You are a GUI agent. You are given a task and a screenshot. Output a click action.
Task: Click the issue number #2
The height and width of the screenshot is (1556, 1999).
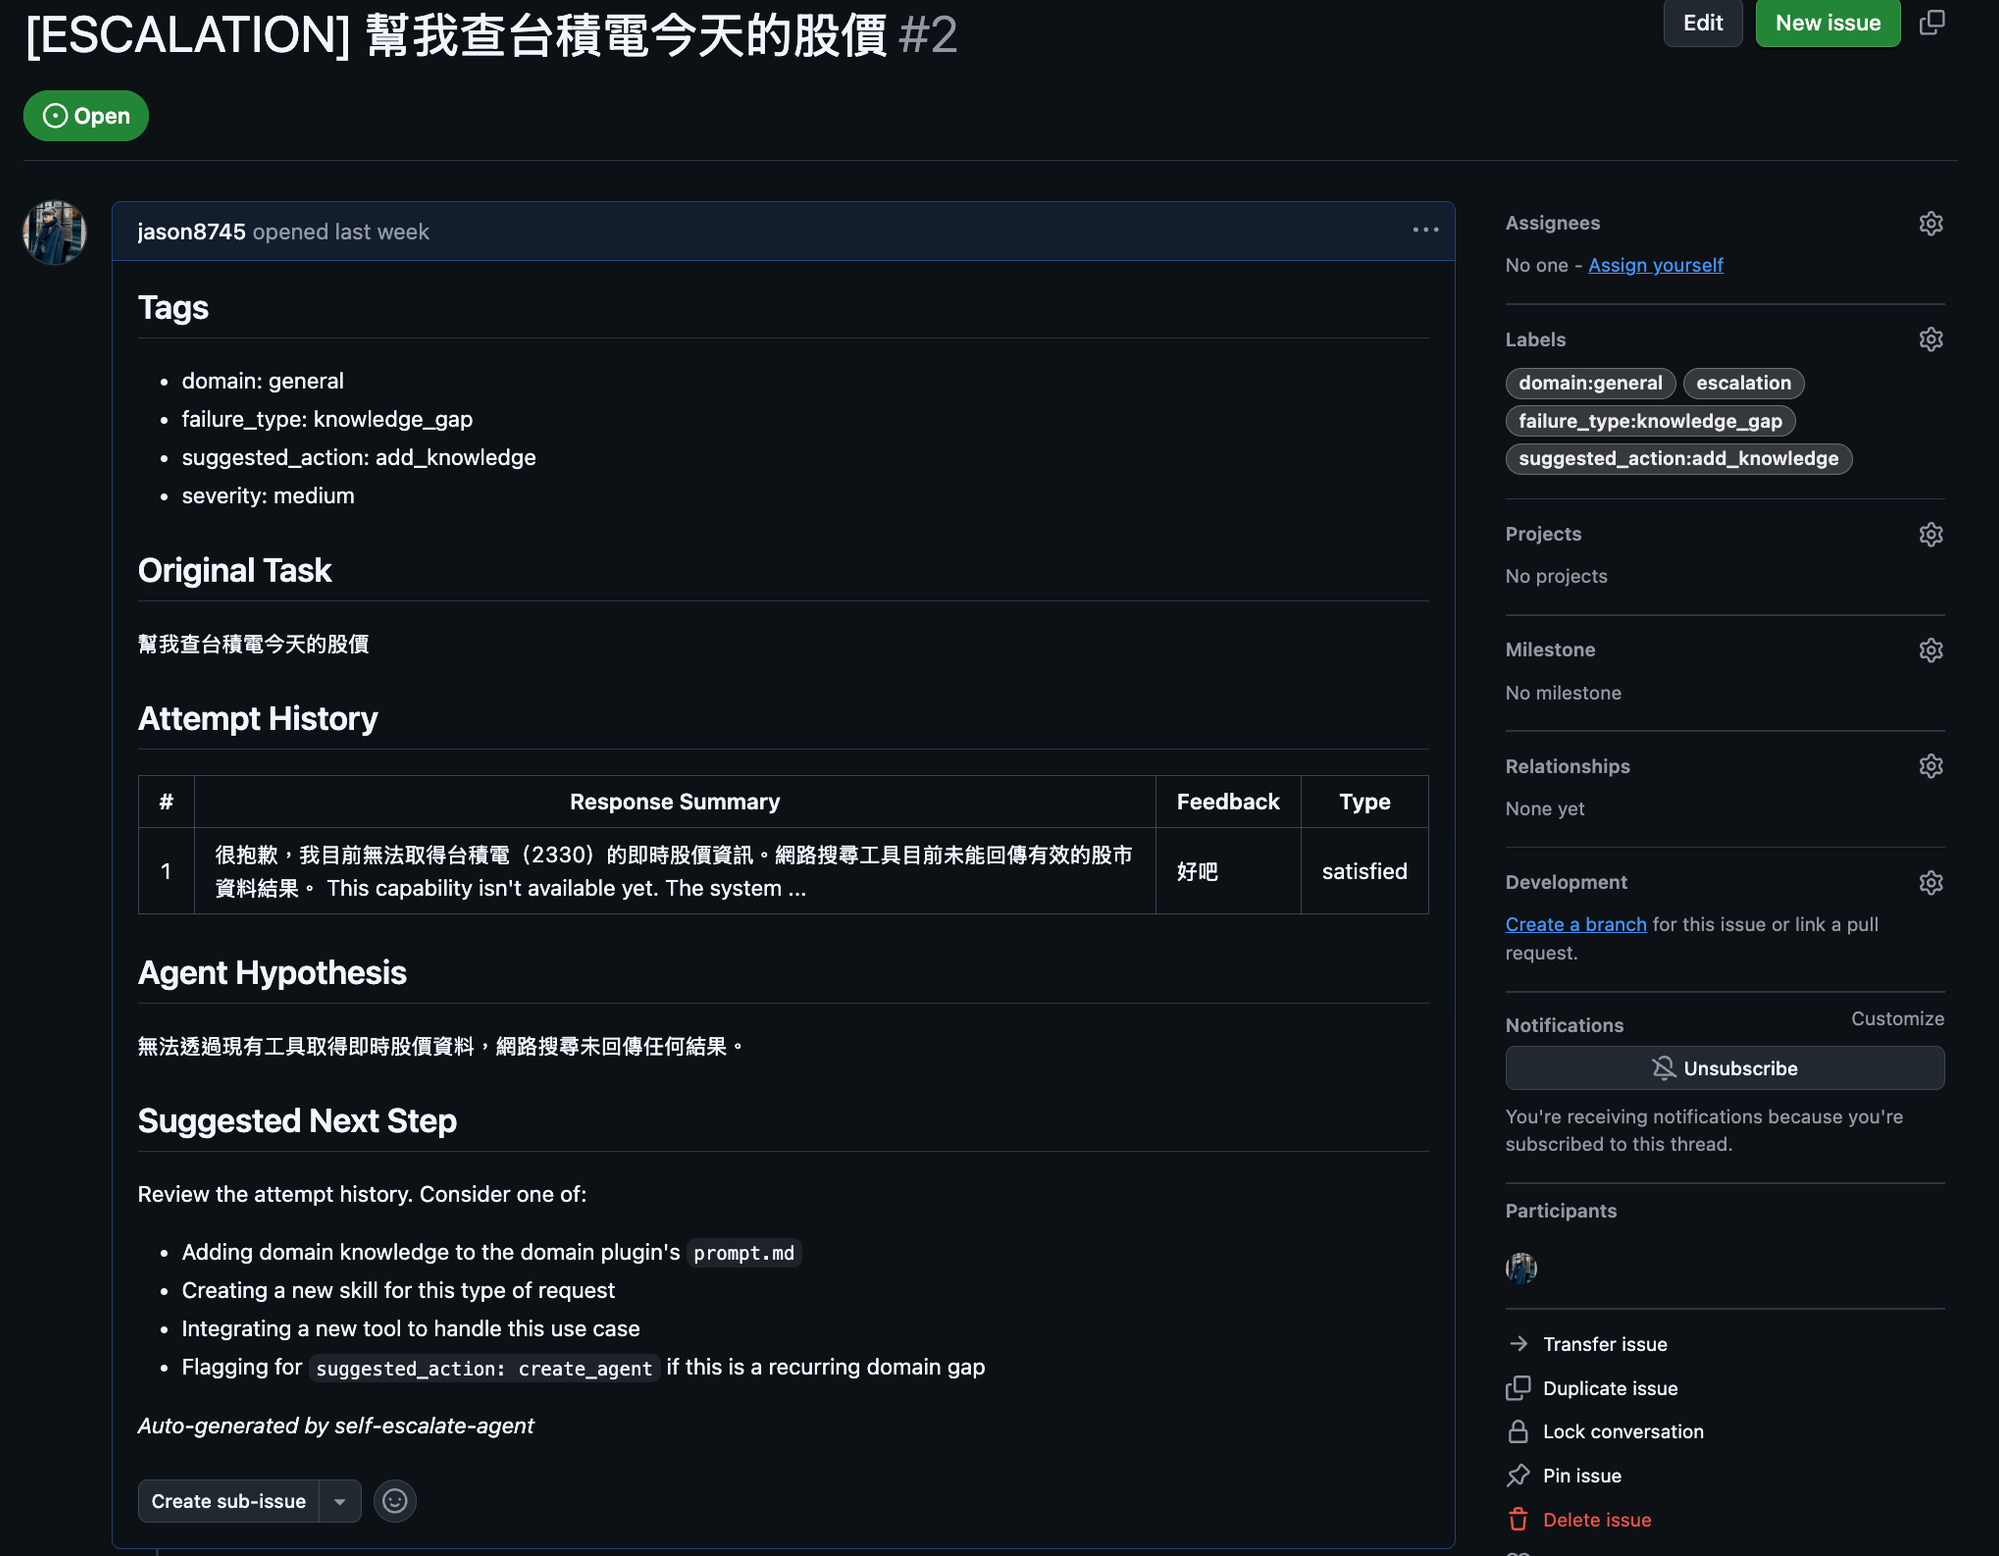click(x=927, y=34)
